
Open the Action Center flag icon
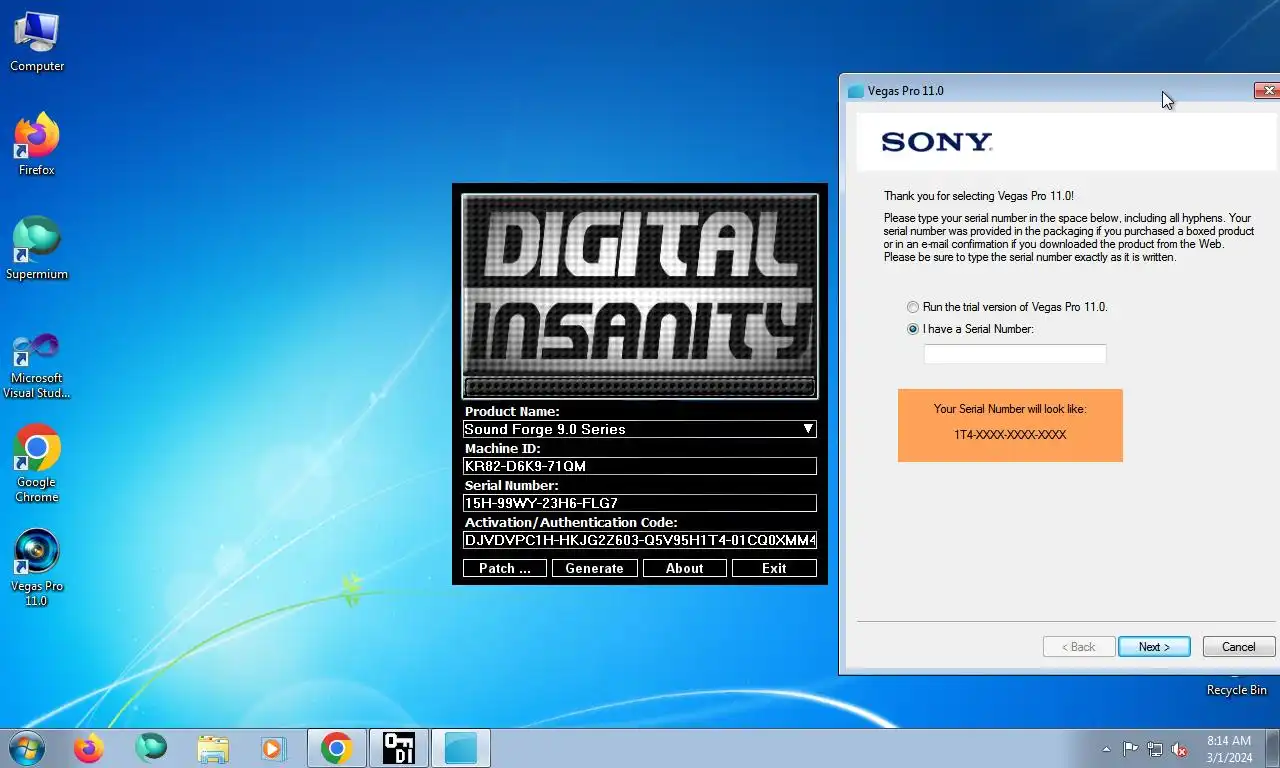tap(1131, 749)
